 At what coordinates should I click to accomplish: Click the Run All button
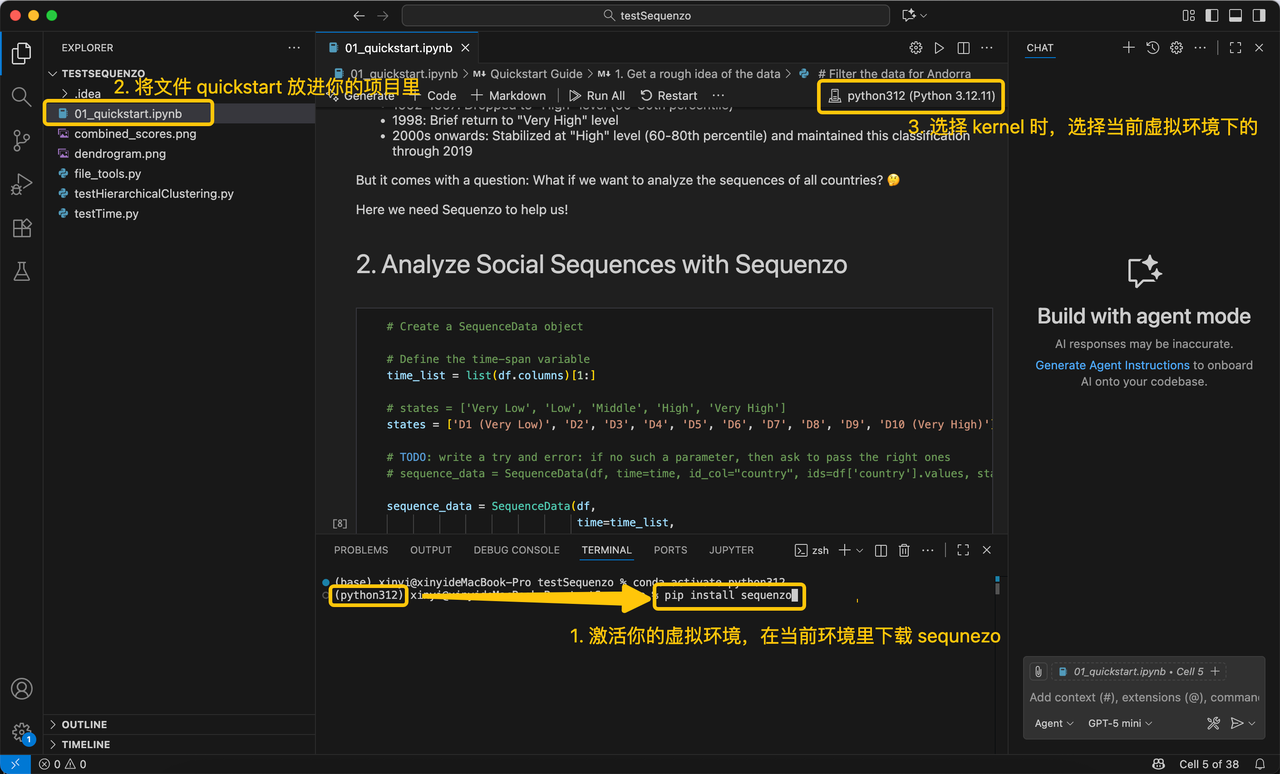point(597,96)
